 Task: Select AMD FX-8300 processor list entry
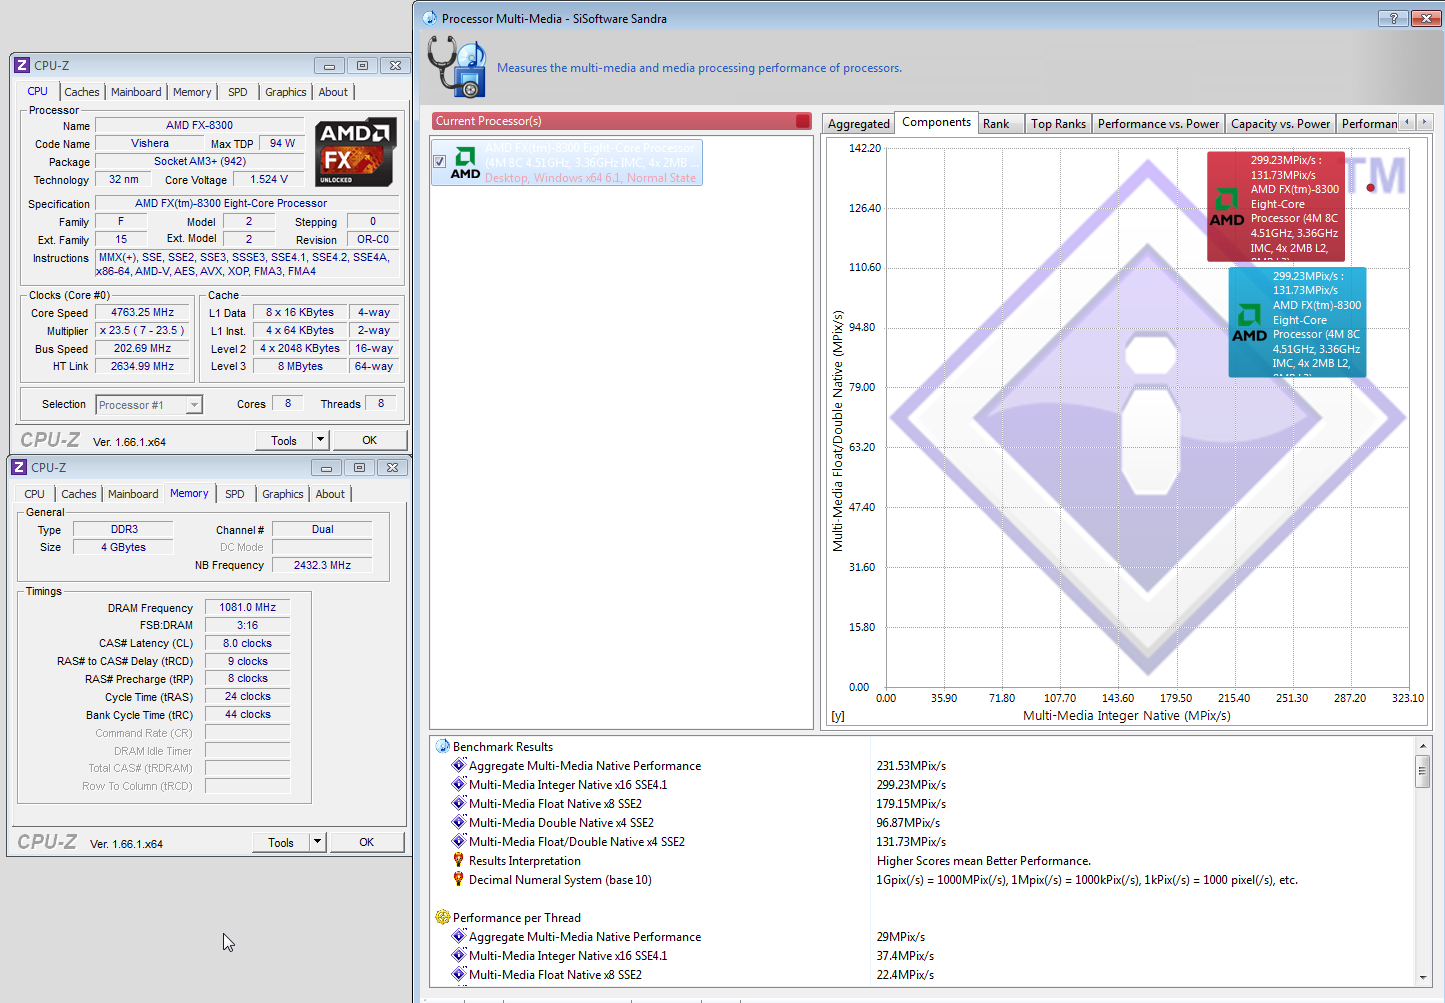click(567, 162)
